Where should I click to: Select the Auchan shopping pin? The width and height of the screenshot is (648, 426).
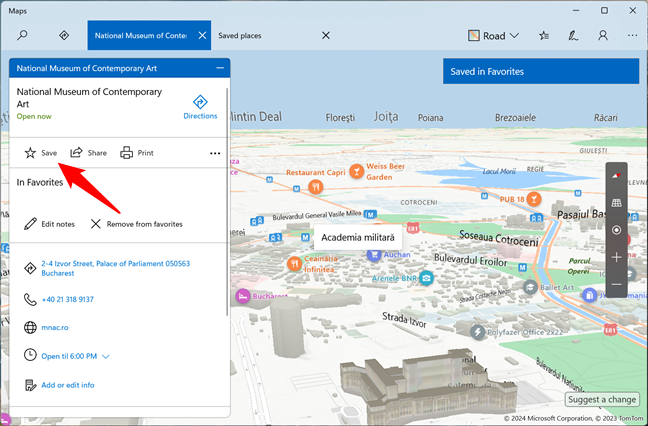click(374, 255)
